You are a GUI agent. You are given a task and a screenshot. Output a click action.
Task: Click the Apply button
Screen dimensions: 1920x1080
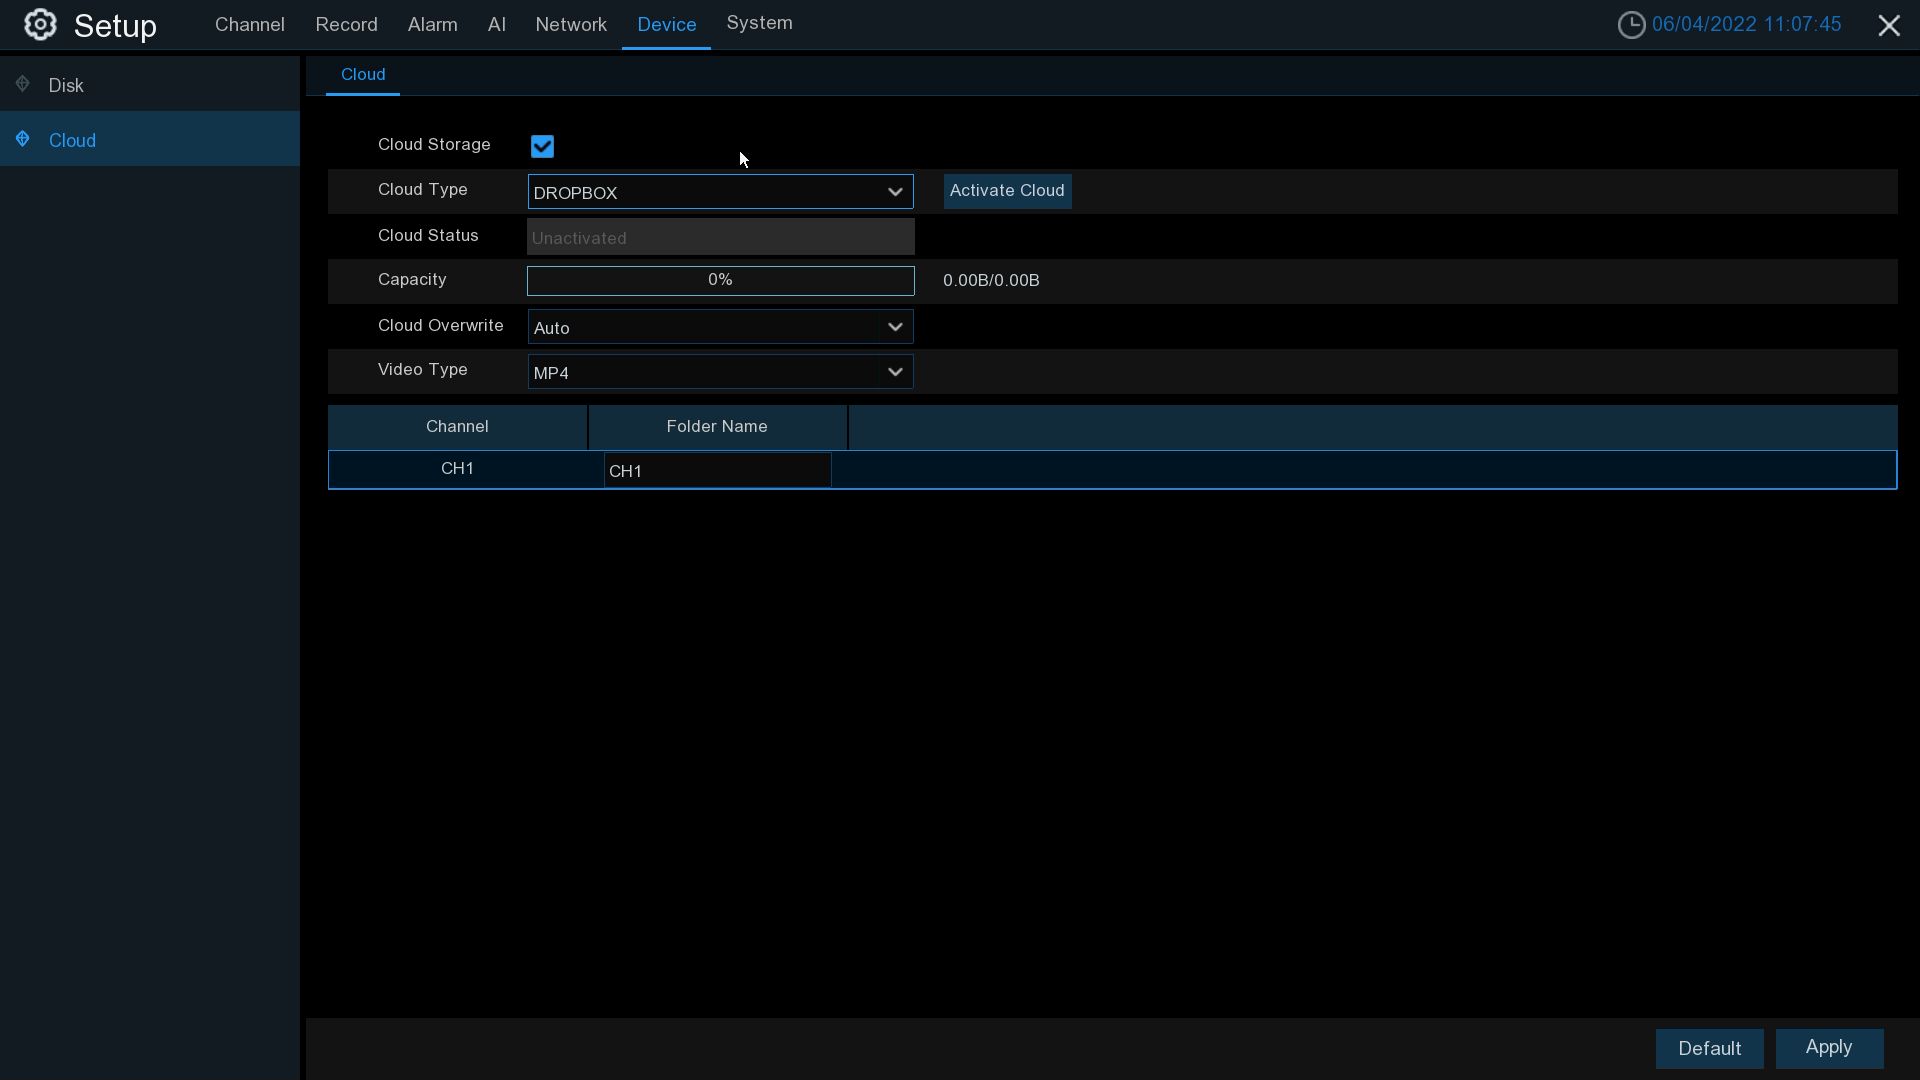[x=1829, y=1048]
